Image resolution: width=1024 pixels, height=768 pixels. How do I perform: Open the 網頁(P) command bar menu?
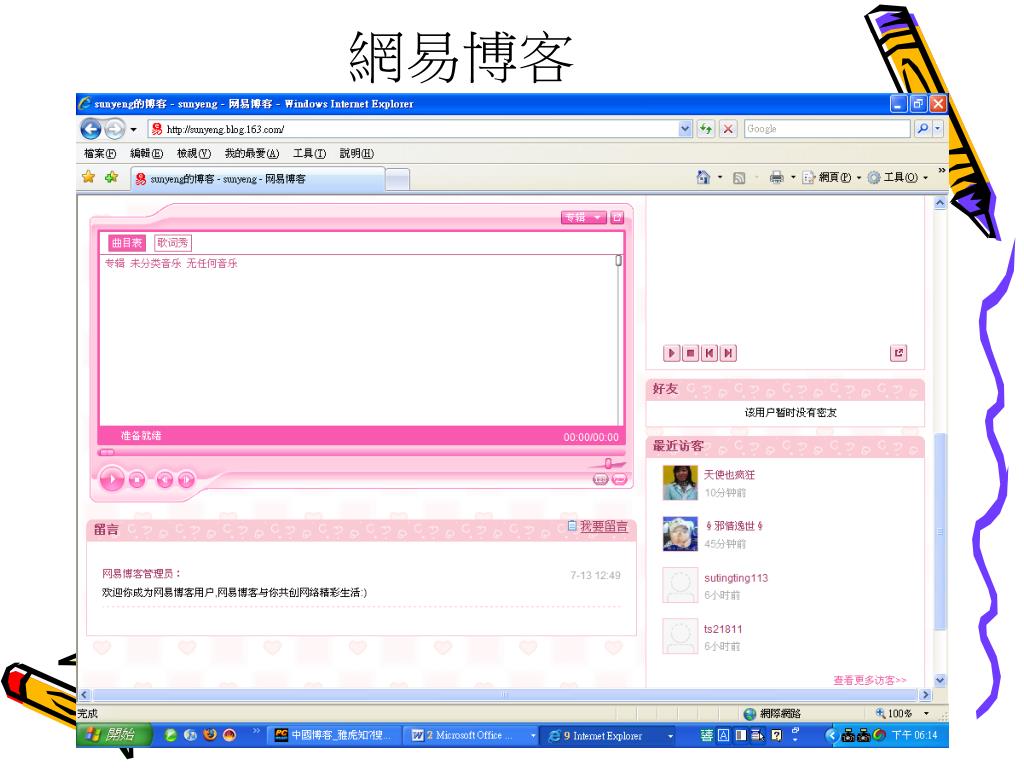click(x=832, y=177)
